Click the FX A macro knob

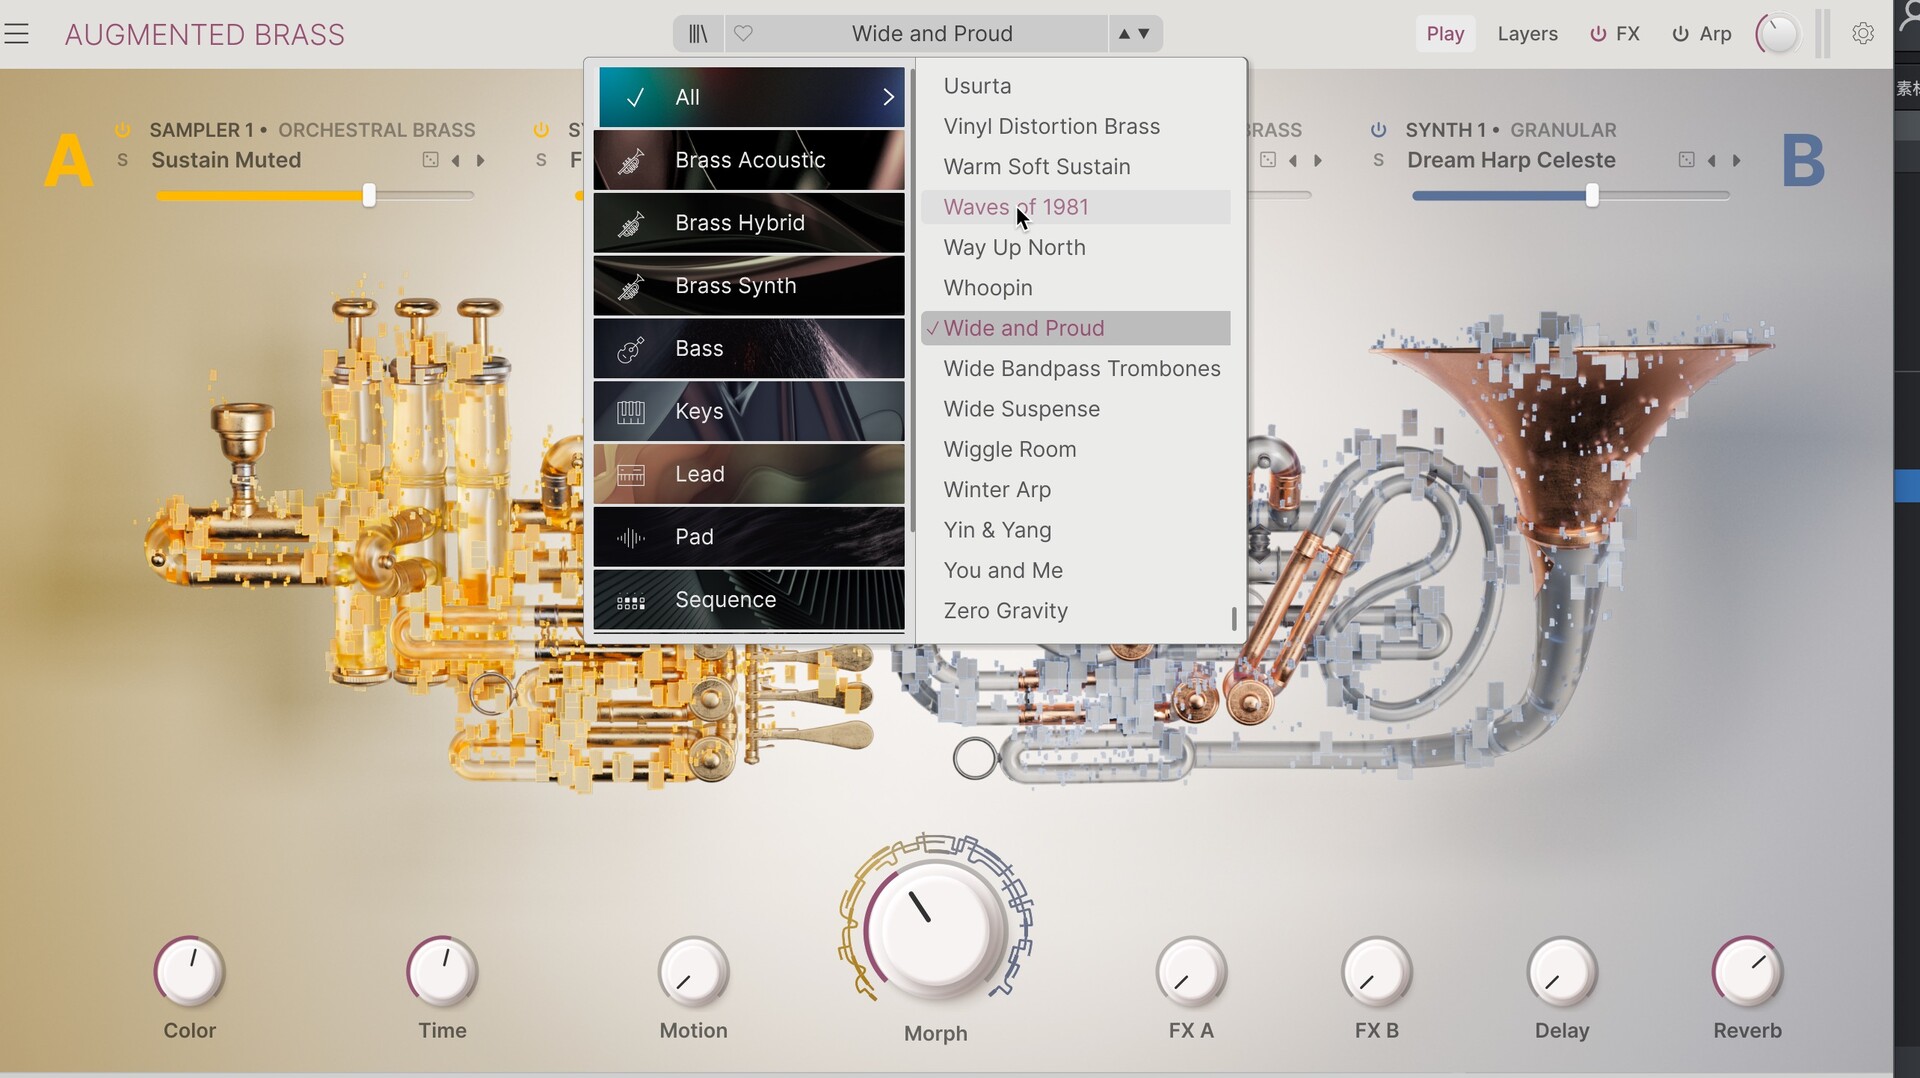pos(1191,971)
